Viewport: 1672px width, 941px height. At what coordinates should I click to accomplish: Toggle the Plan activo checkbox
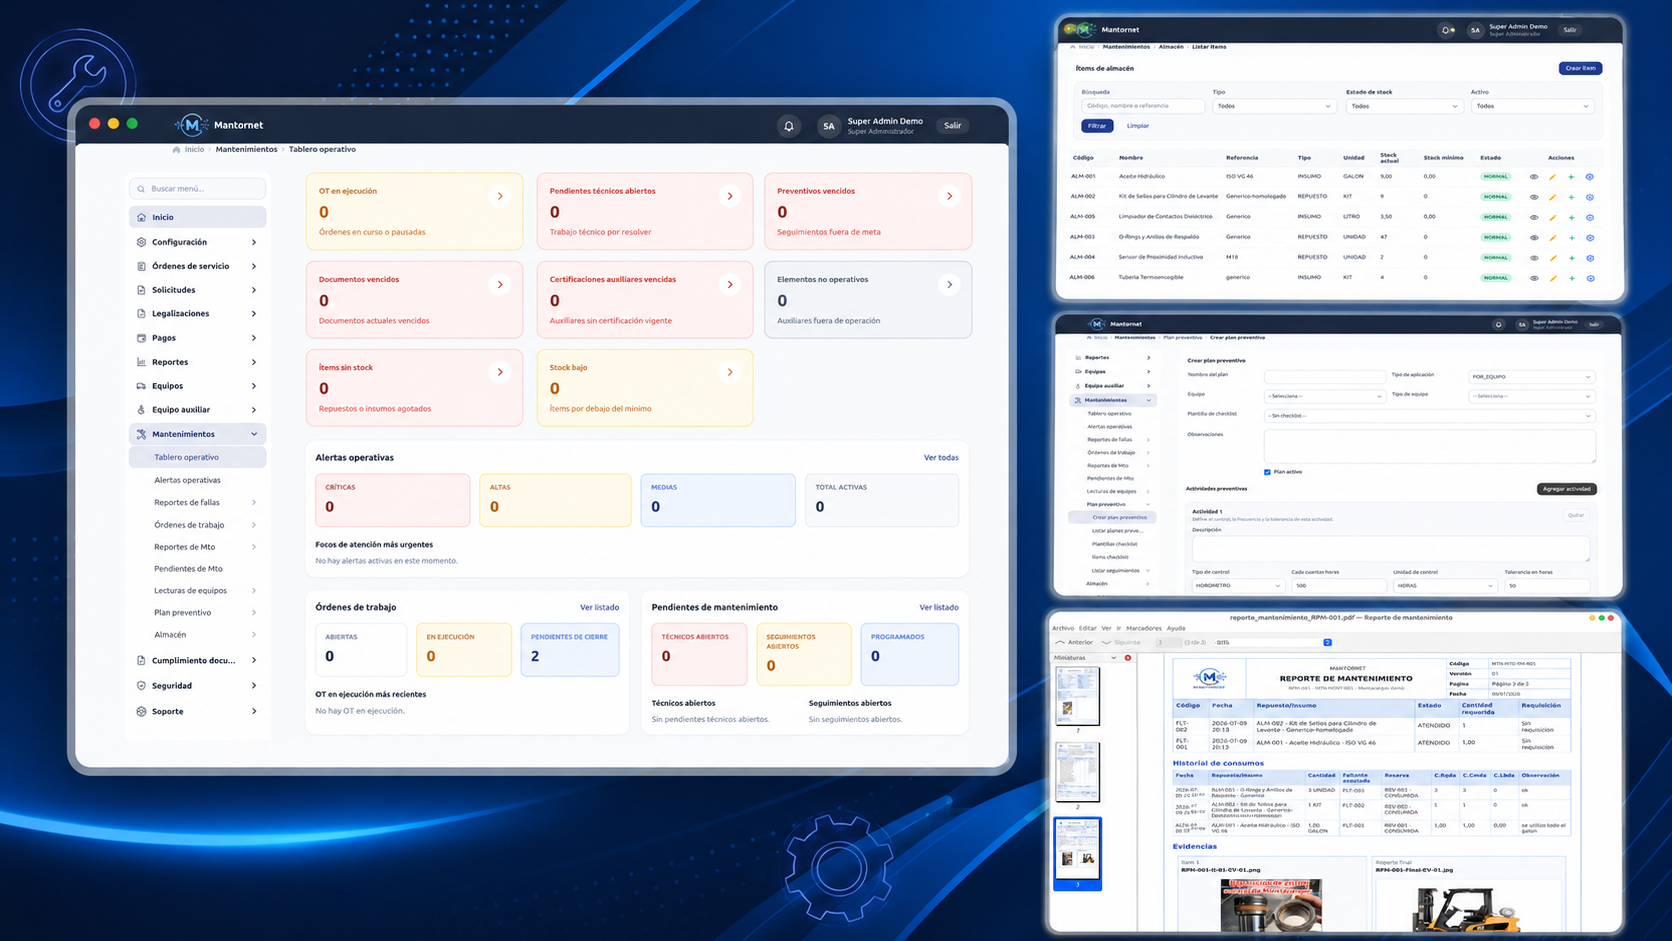coord(1267,472)
